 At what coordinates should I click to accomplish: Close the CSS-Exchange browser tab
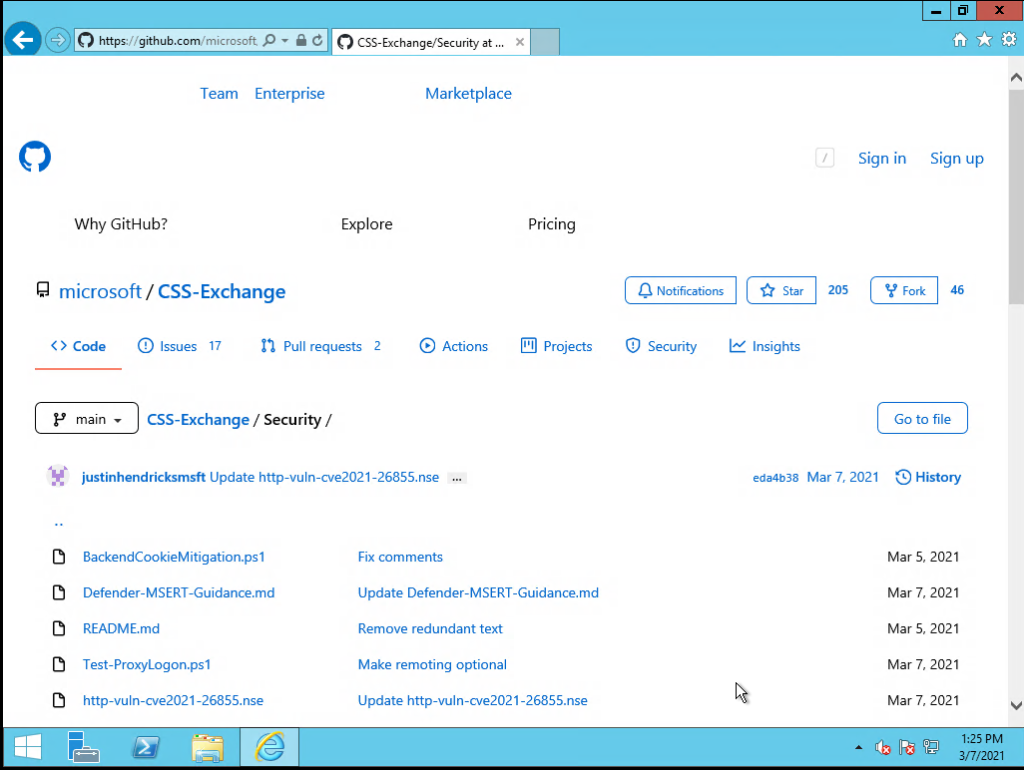520,42
